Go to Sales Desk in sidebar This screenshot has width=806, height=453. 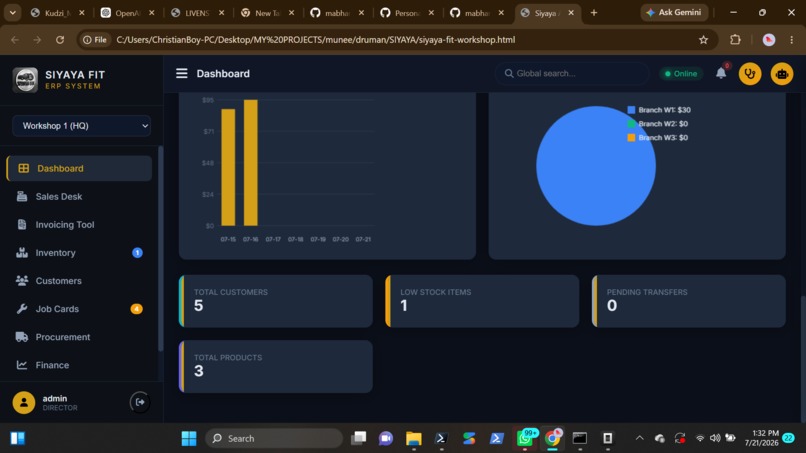[x=79, y=196]
